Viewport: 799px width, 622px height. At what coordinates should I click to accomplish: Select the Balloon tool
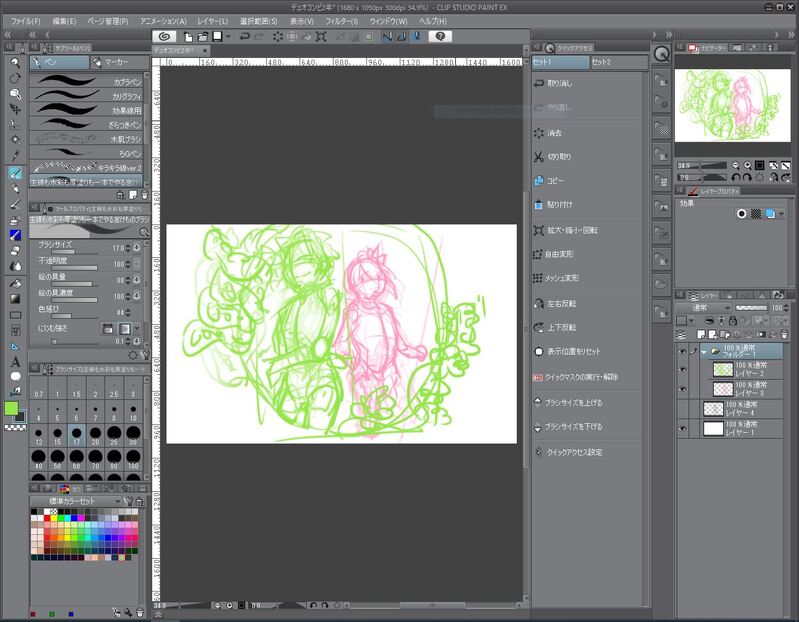pyautogui.click(x=15, y=376)
